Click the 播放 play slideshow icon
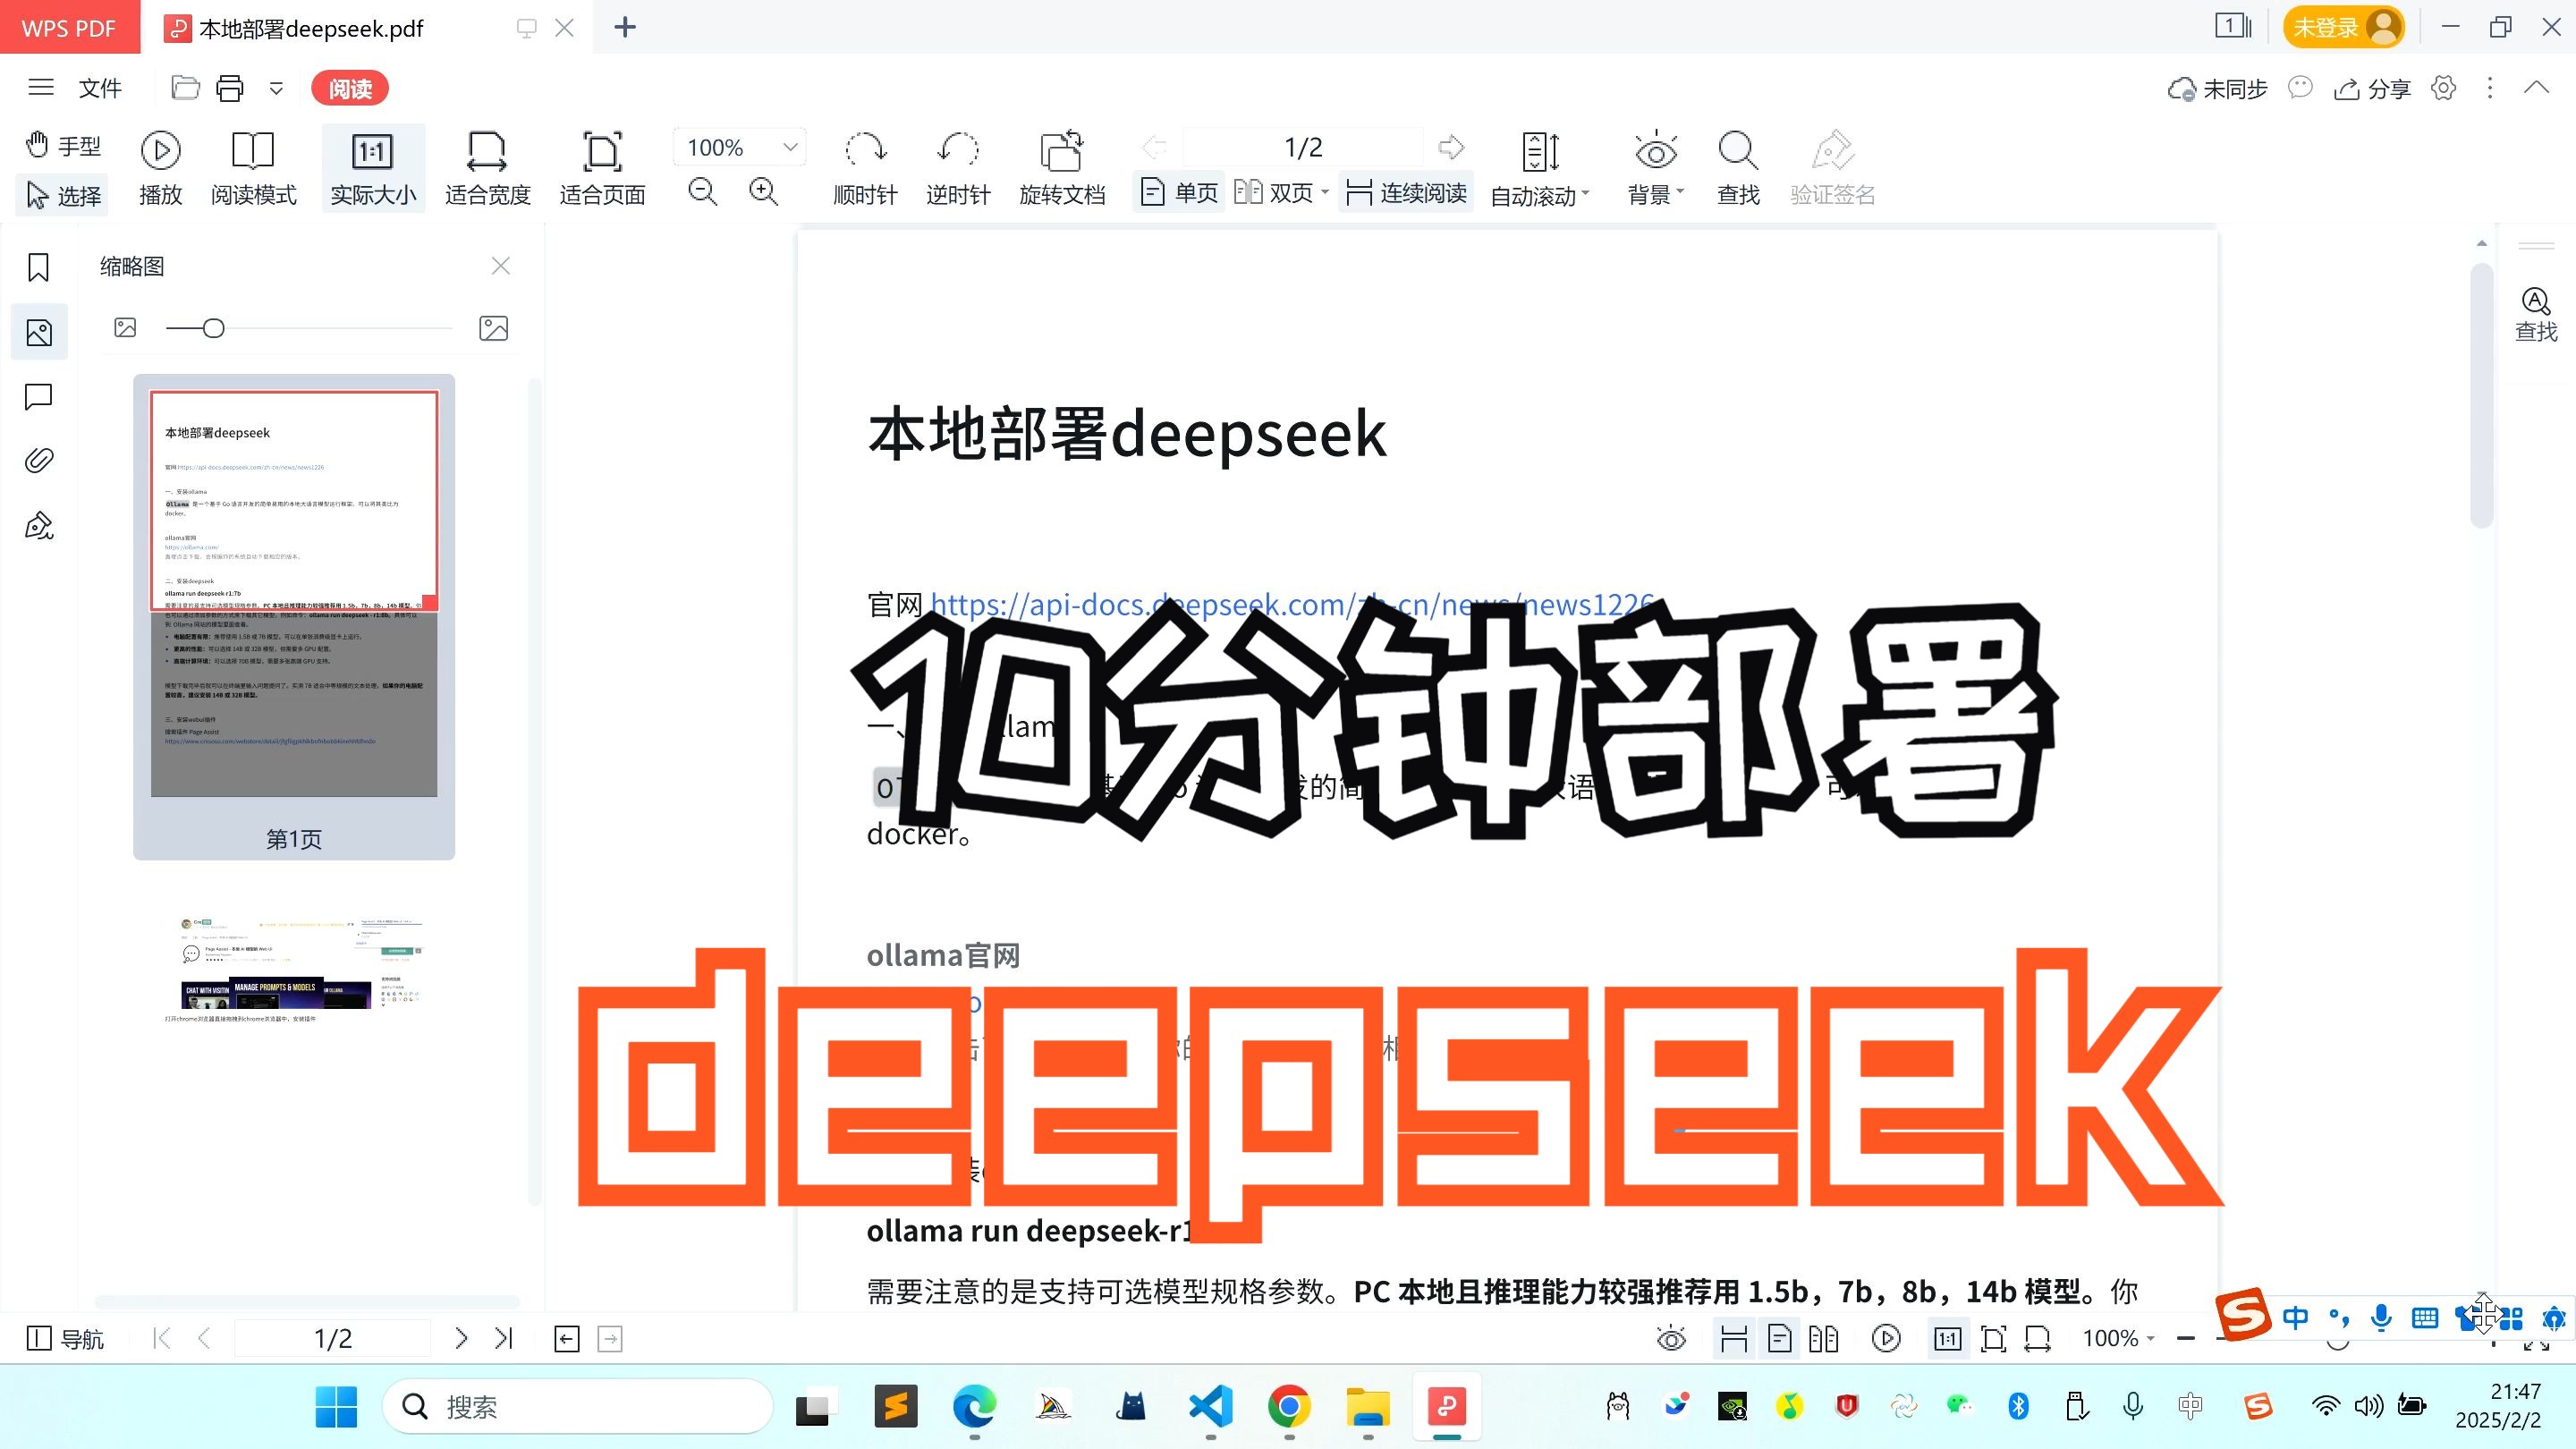The image size is (2576, 1449). click(160, 151)
